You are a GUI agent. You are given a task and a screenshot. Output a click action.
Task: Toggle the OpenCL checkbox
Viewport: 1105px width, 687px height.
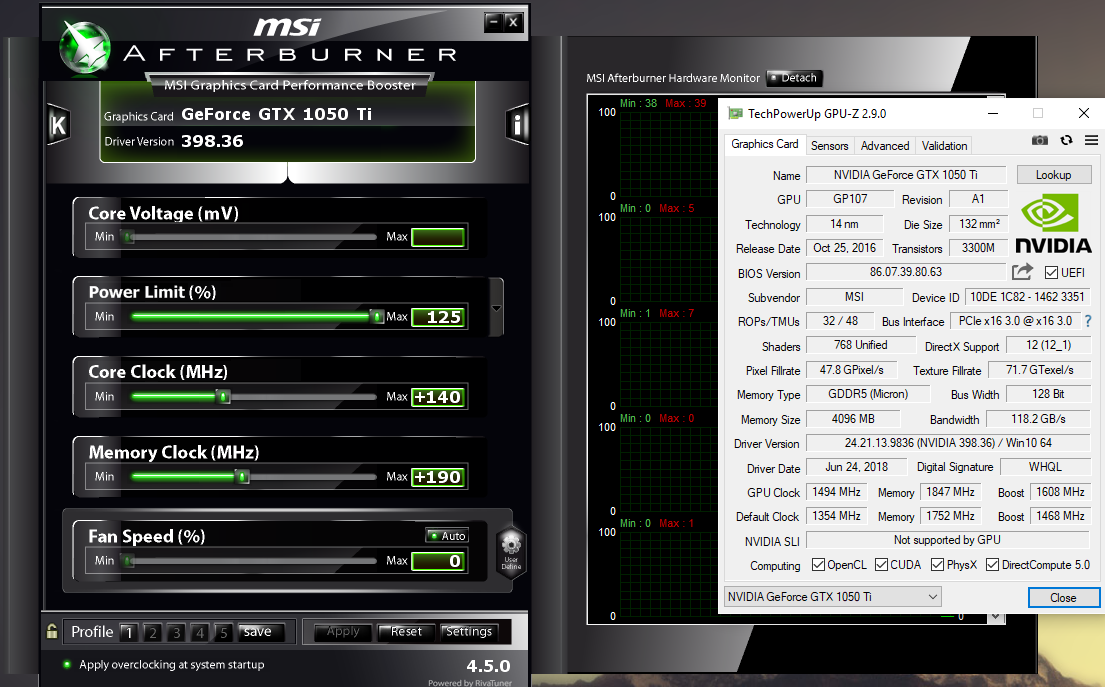[818, 564]
